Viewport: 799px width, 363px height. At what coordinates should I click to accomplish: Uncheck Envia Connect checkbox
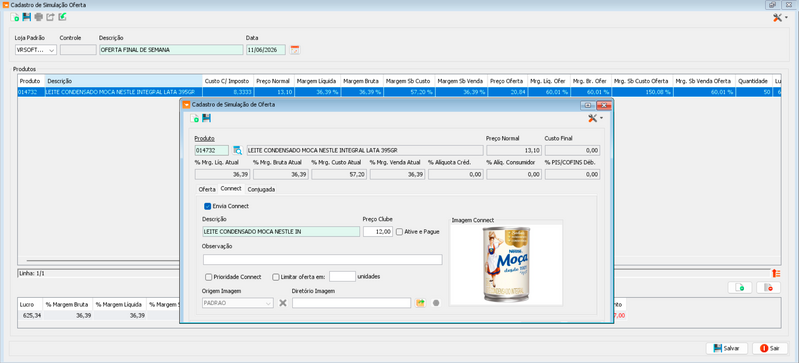(207, 206)
